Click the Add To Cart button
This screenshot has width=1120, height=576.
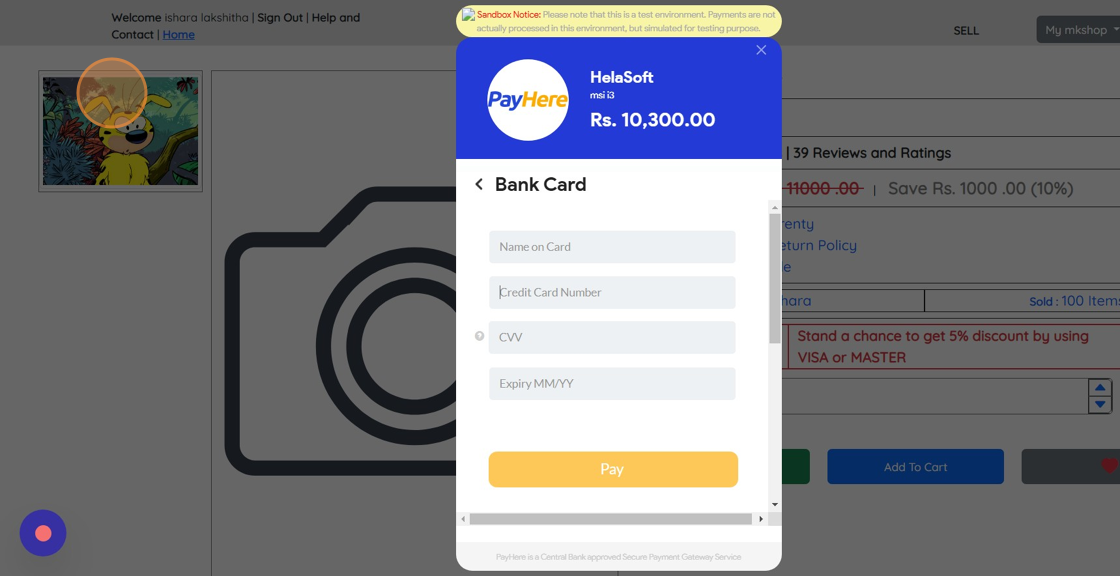[x=916, y=467]
